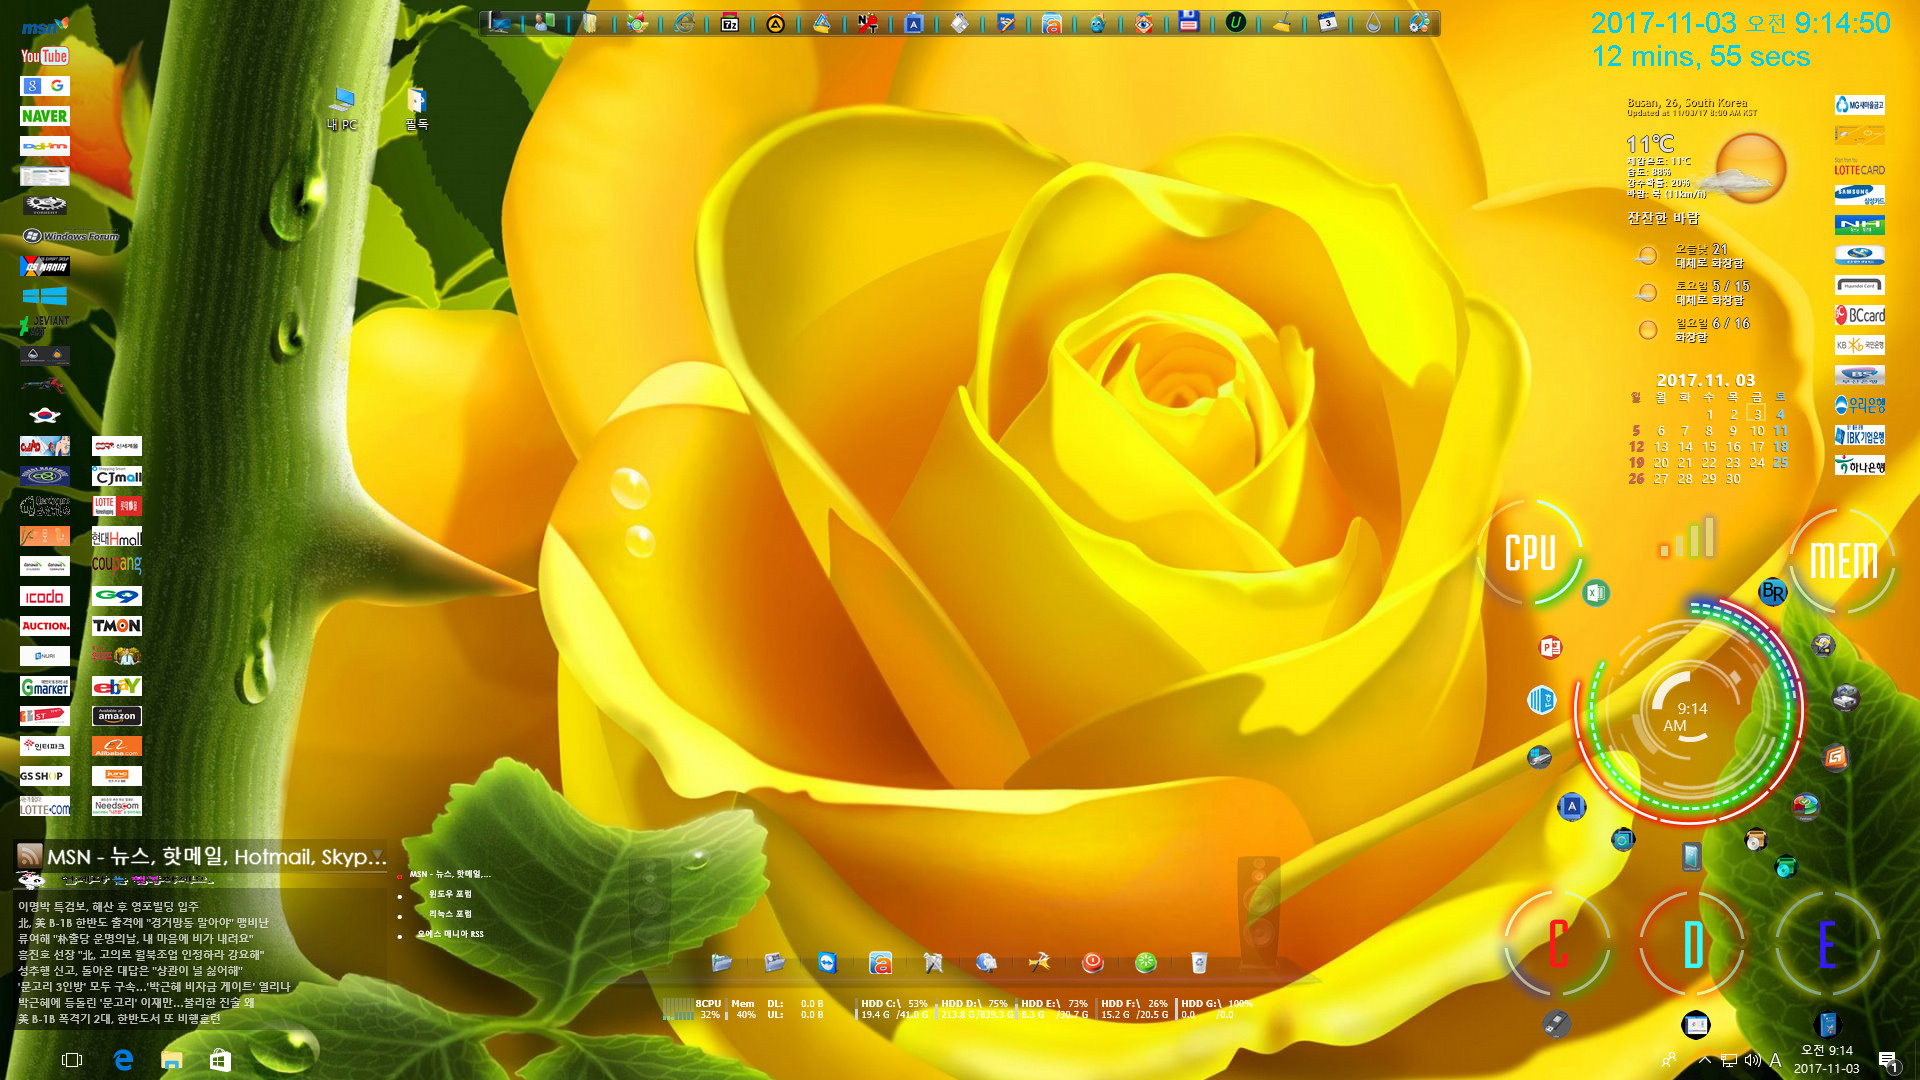1920x1080 pixels.
Task: Open the Action Center notifications
Action: click(1888, 1060)
